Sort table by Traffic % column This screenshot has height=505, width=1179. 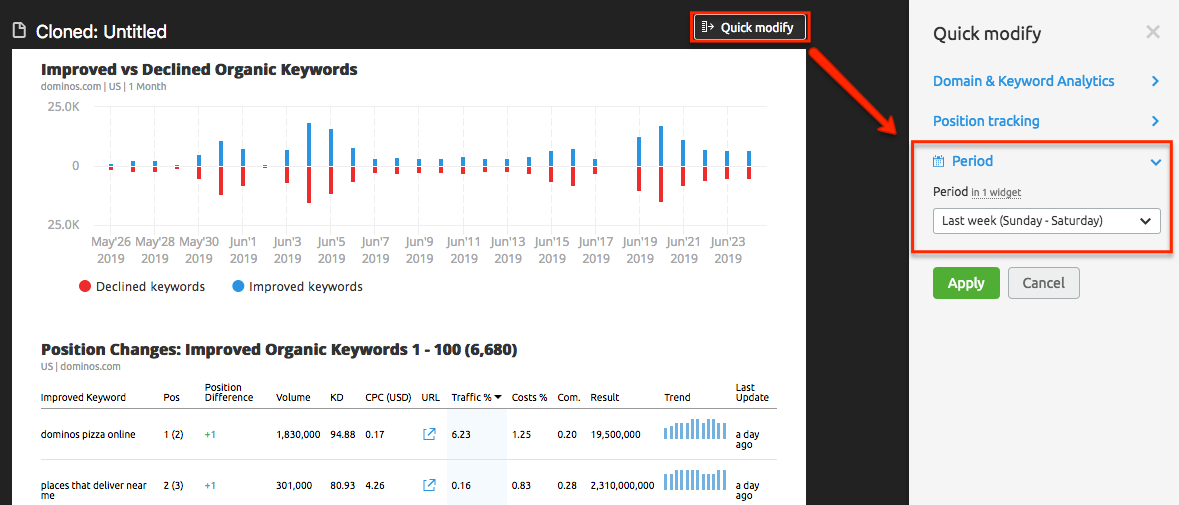[477, 398]
